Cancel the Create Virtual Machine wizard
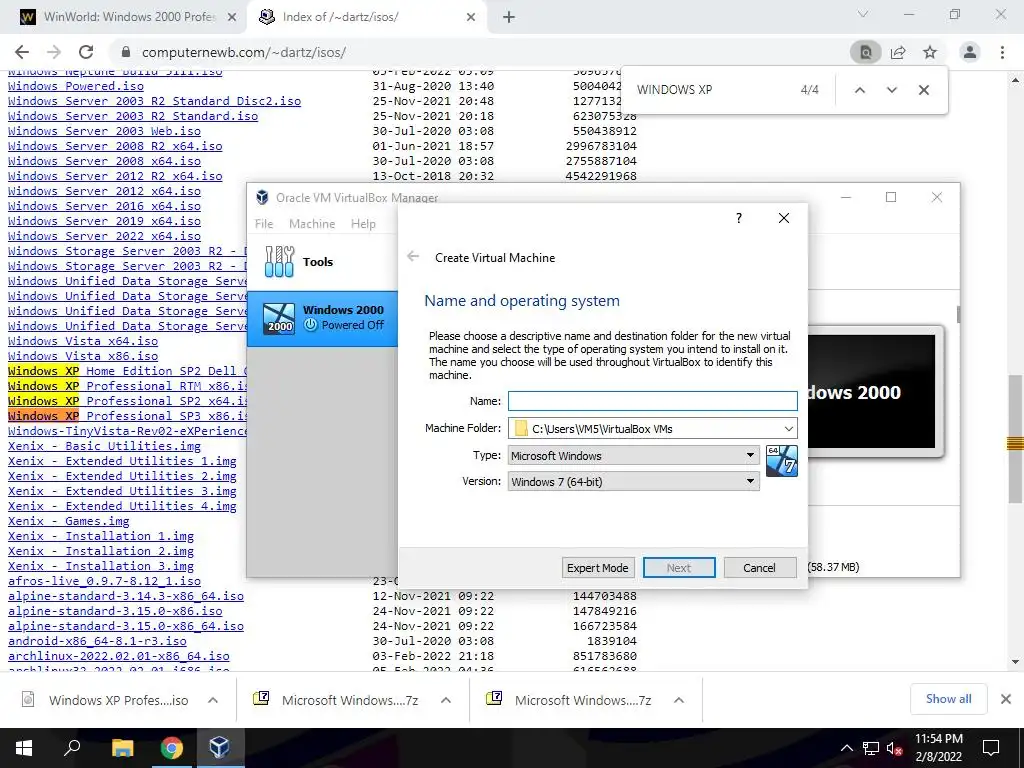The width and height of the screenshot is (1024, 768). 759,568
